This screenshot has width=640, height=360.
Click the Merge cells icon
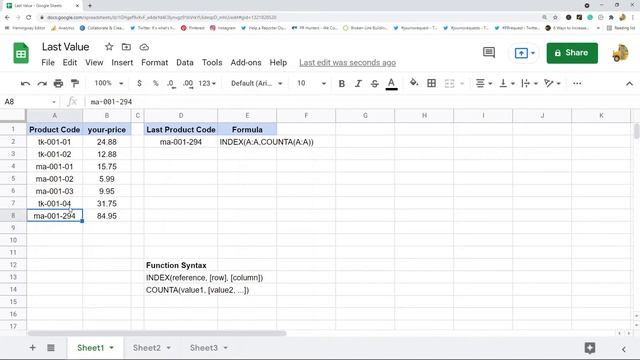click(x=449, y=83)
